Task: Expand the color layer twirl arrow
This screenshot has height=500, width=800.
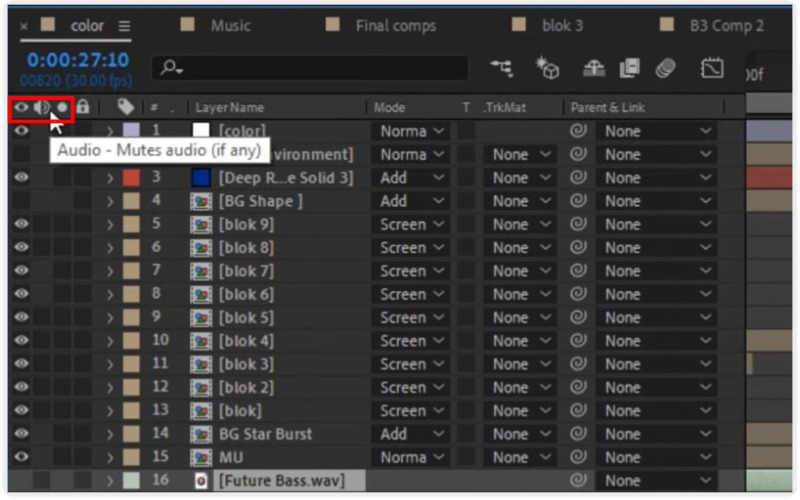Action: tap(110, 131)
